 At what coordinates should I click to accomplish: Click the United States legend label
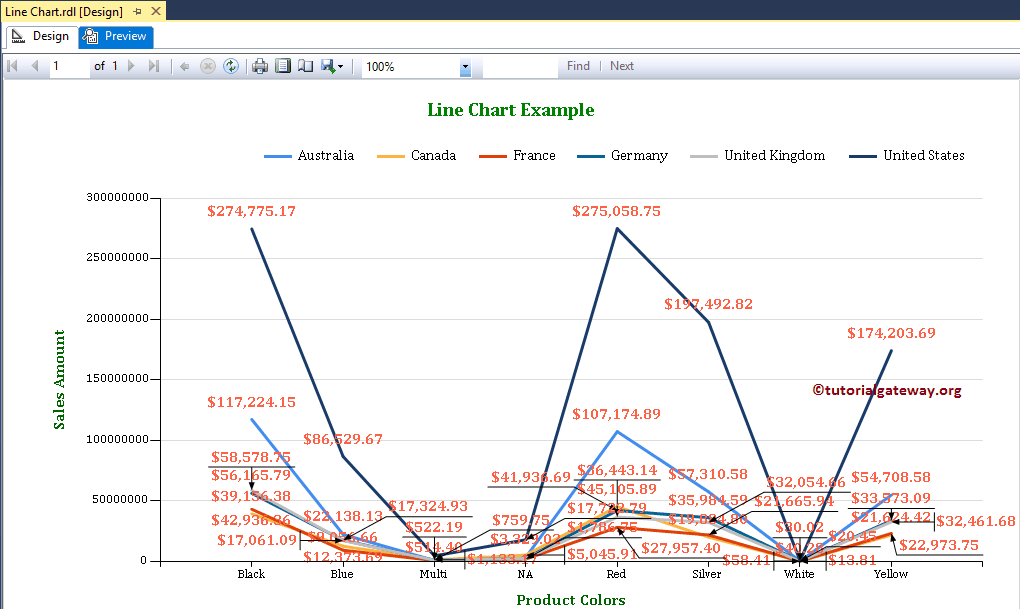(x=924, y=155)
